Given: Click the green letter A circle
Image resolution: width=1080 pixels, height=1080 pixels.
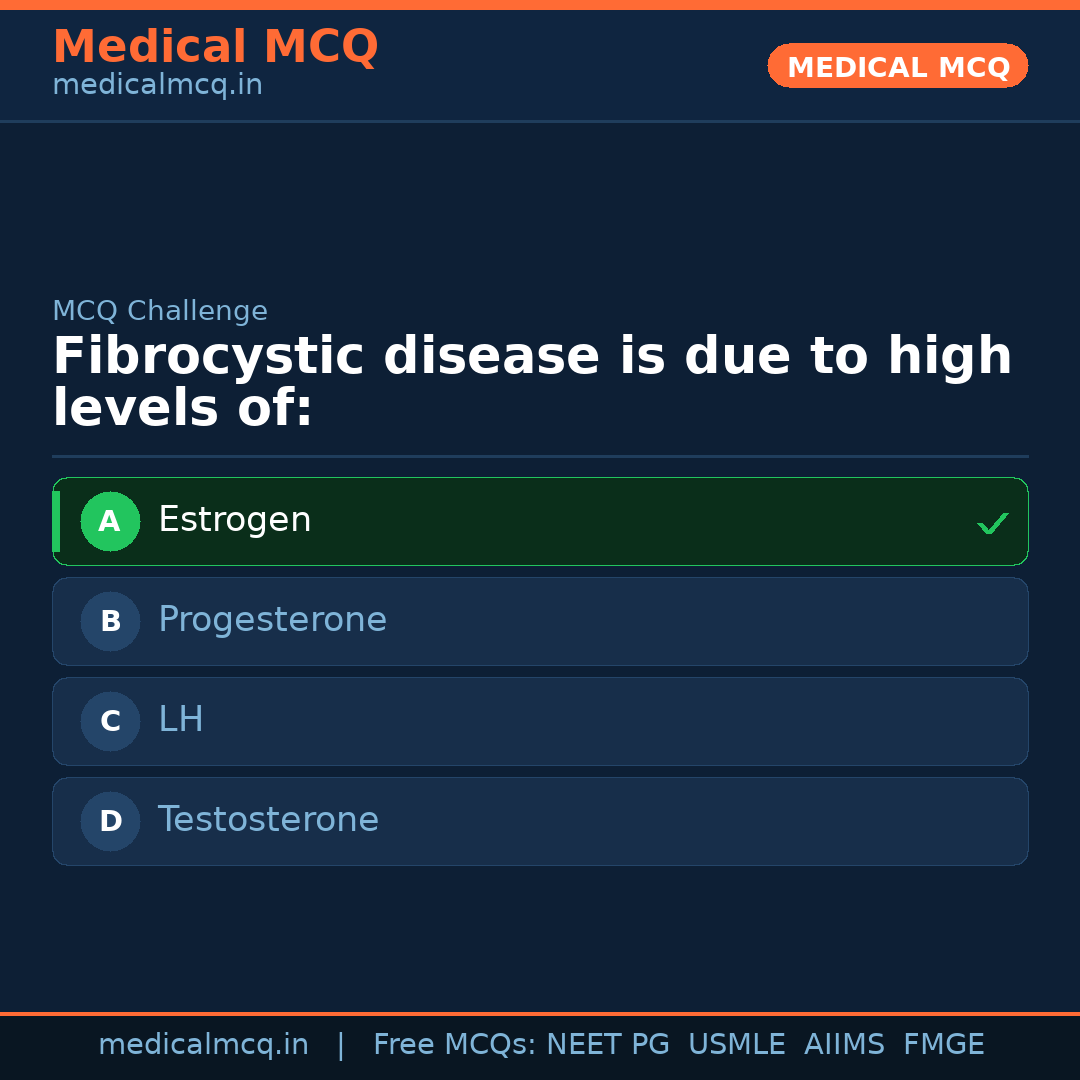Looking at the screenshot, I should (x=110, y=521).
